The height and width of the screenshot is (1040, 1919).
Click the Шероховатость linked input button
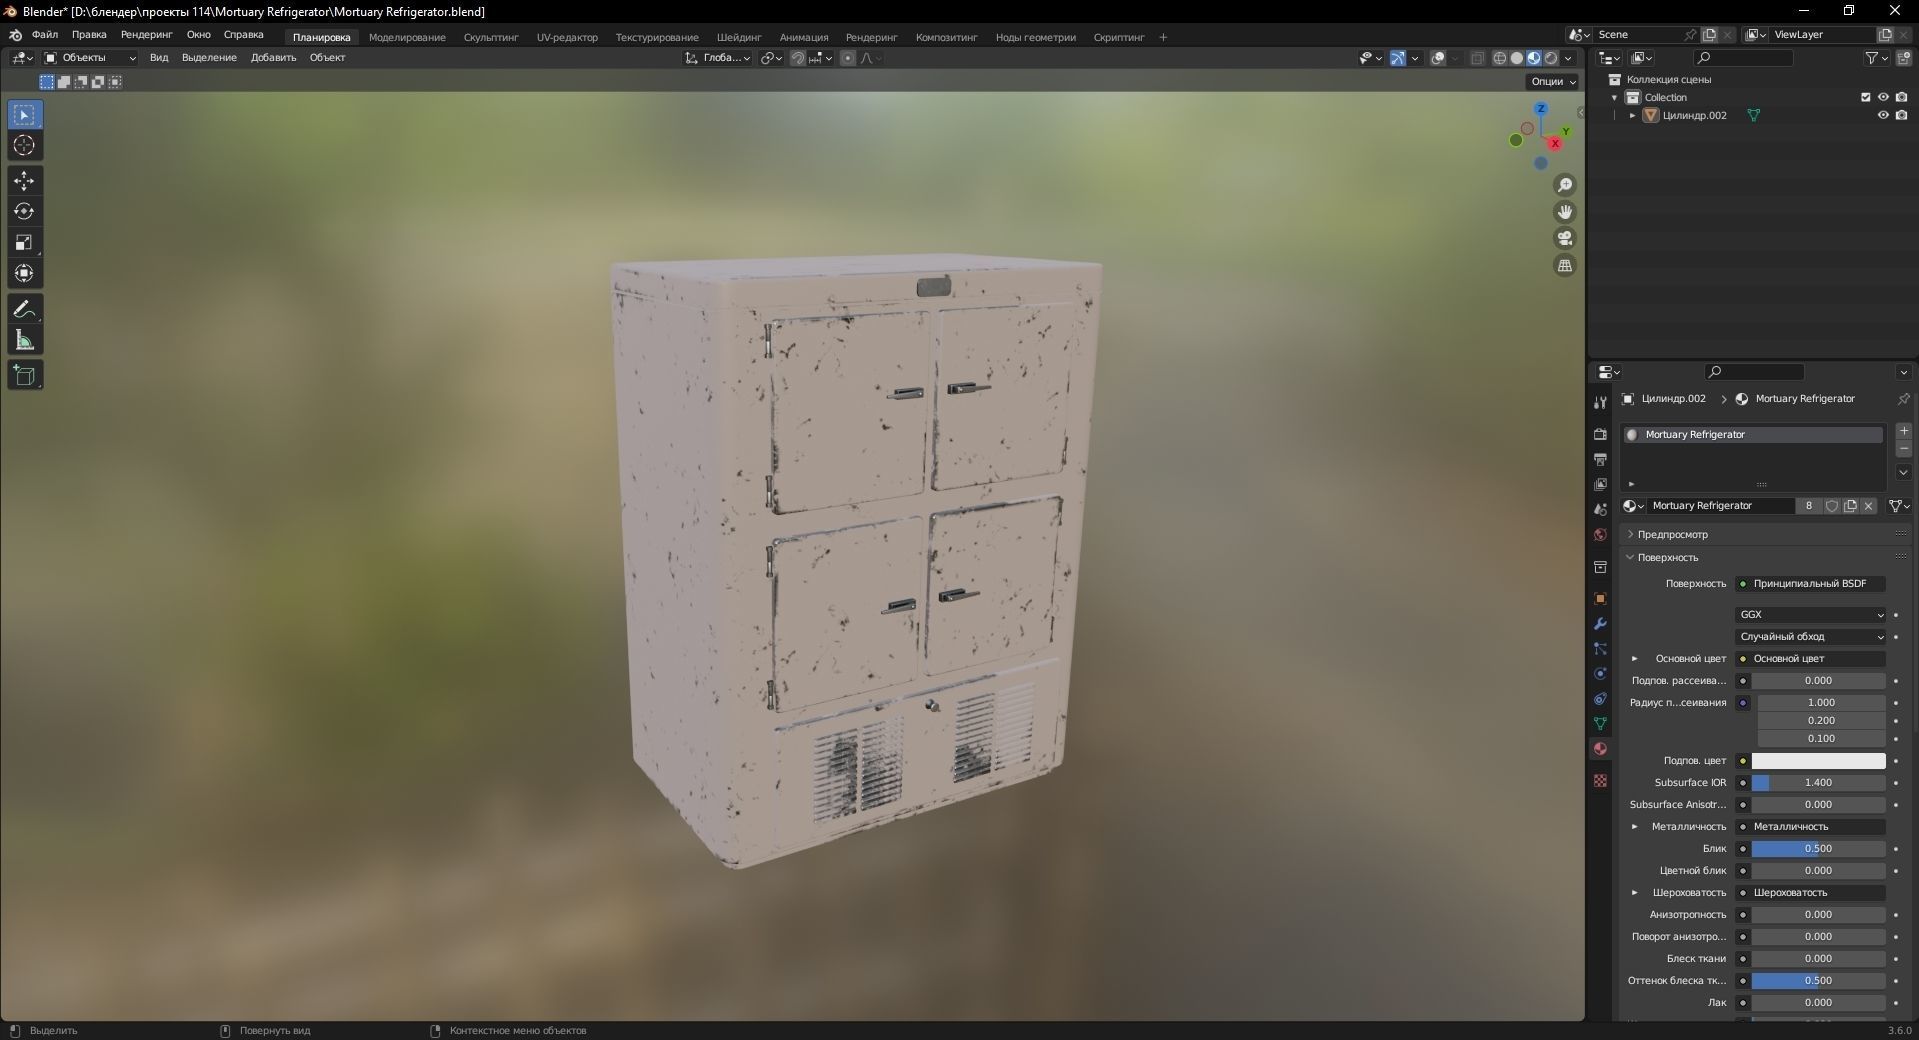click(1811, 893)
